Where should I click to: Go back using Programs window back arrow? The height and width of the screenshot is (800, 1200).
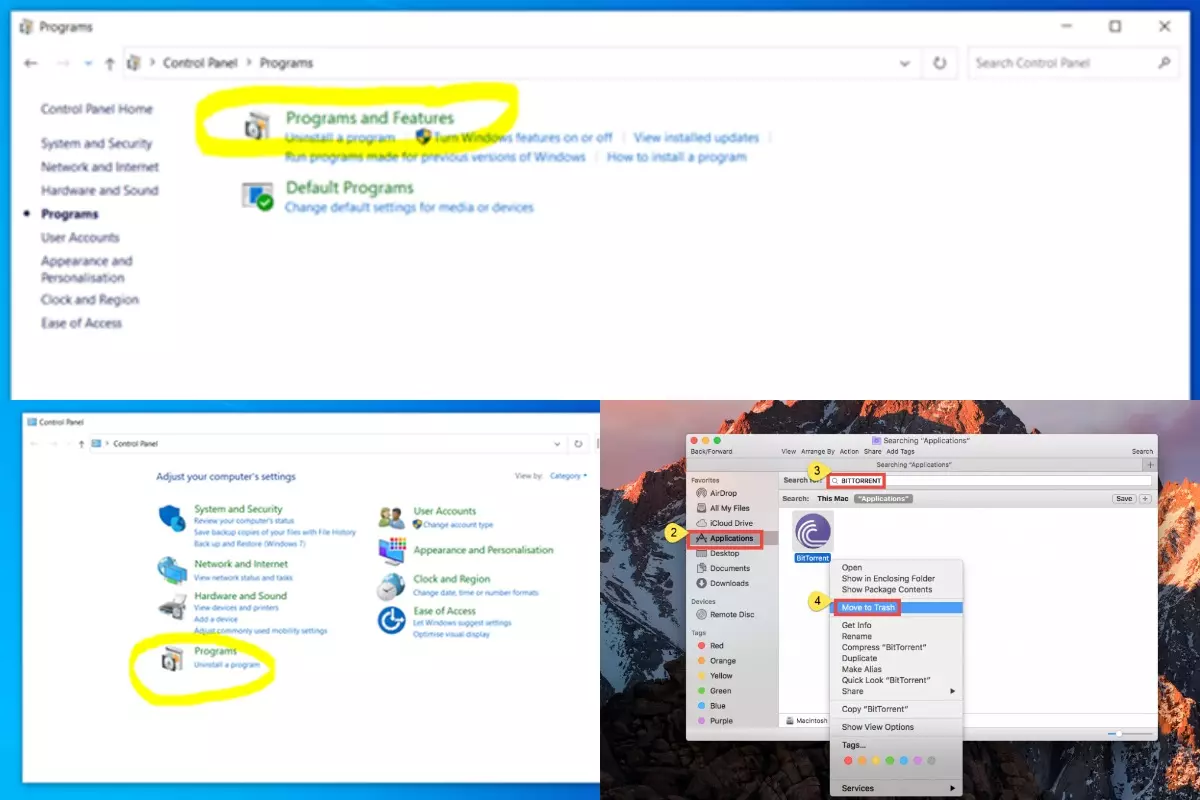(x=30, y=63)
